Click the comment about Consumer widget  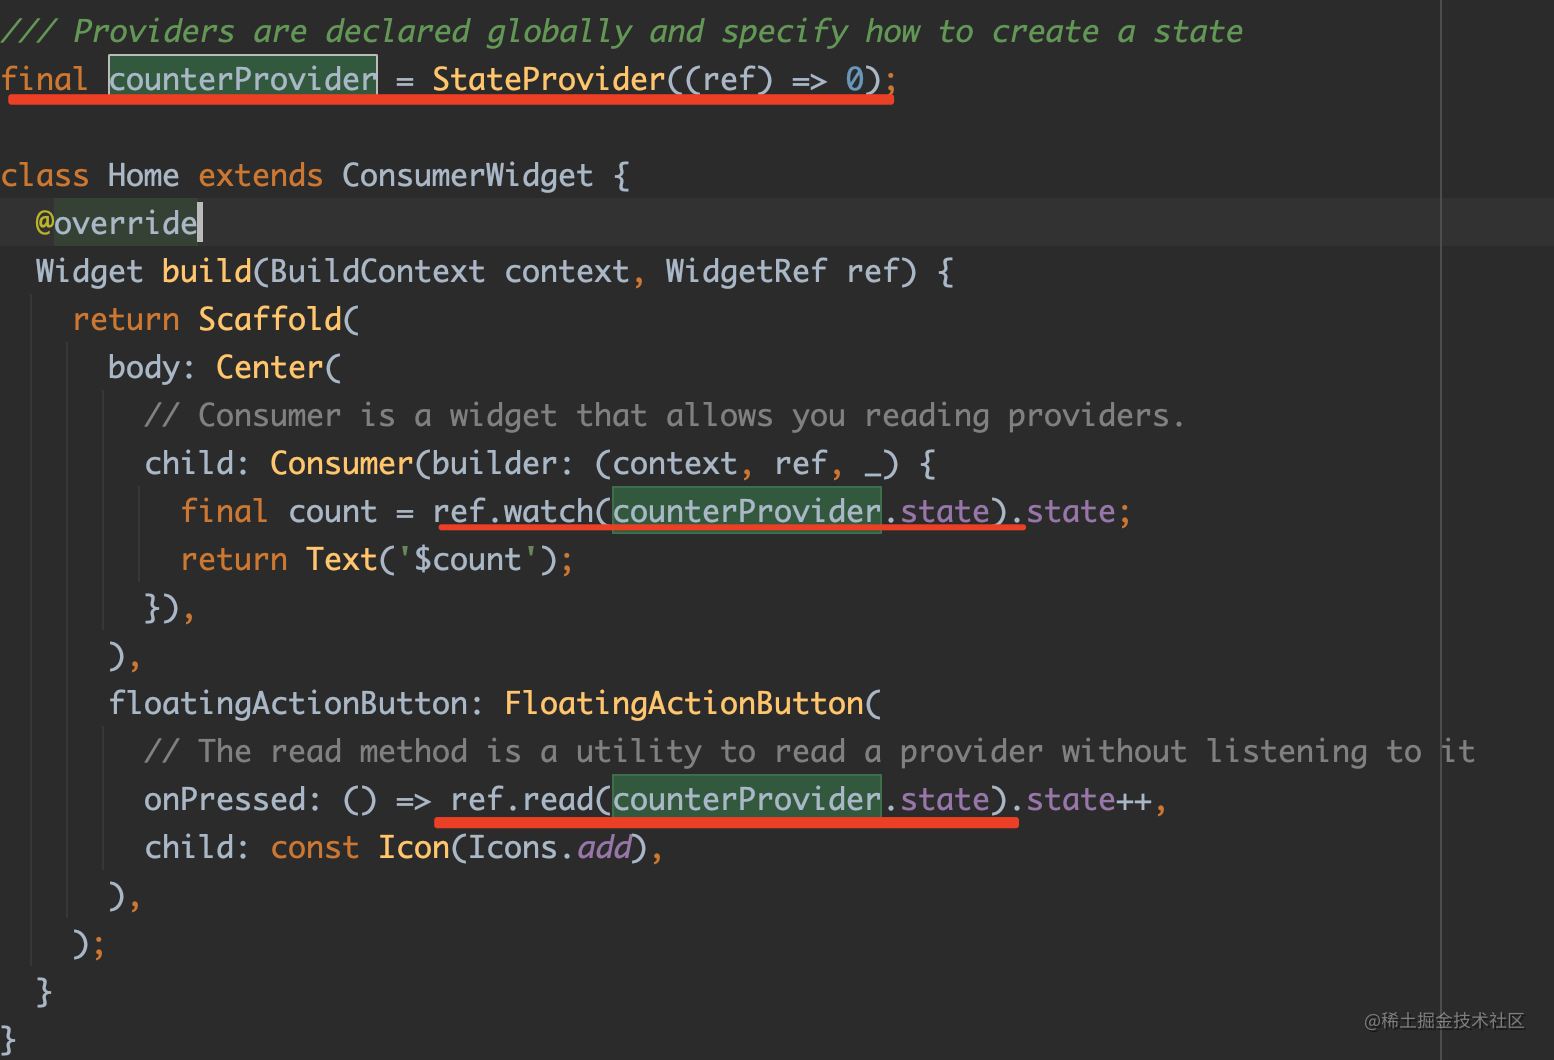pyautogui.click(x=664, y=415)
